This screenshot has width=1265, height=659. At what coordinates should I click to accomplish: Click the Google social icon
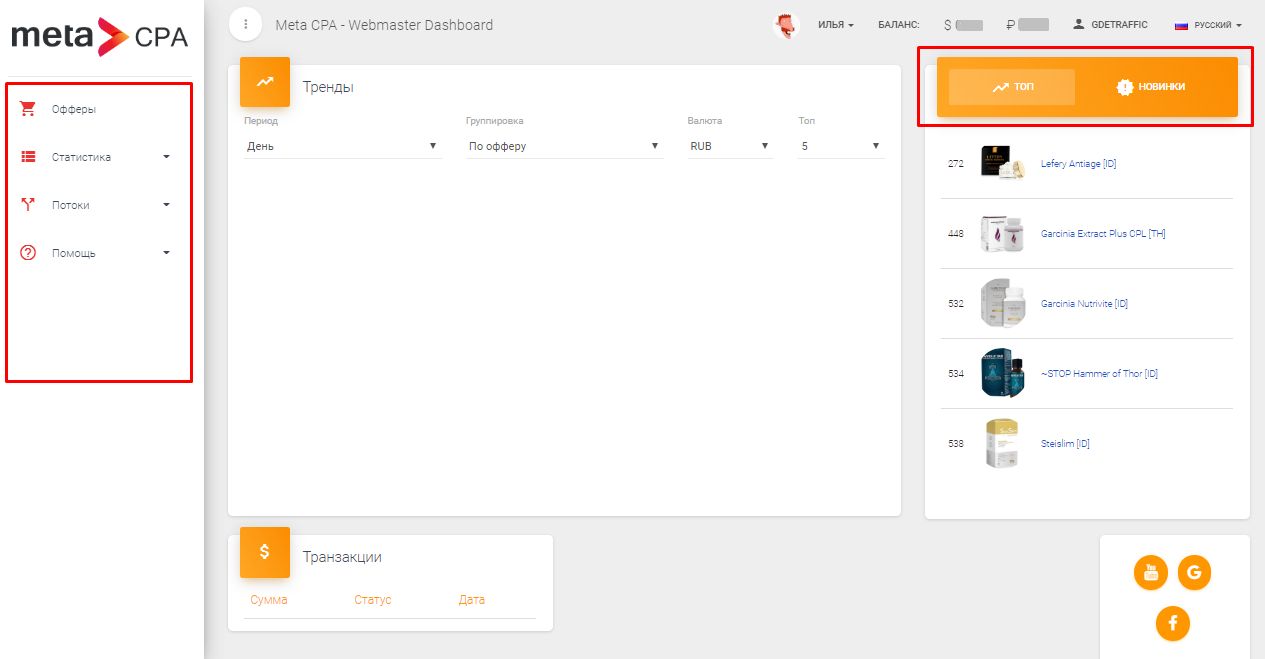point(1194,573)
